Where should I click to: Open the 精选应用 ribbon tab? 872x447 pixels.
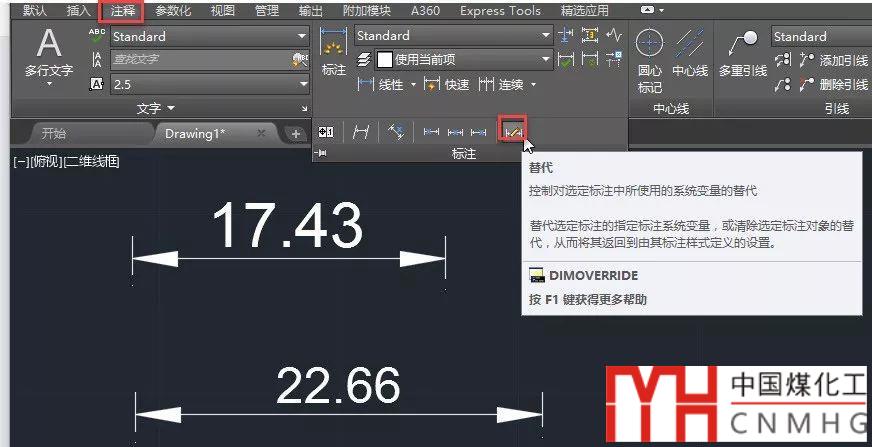pos(584,11)
